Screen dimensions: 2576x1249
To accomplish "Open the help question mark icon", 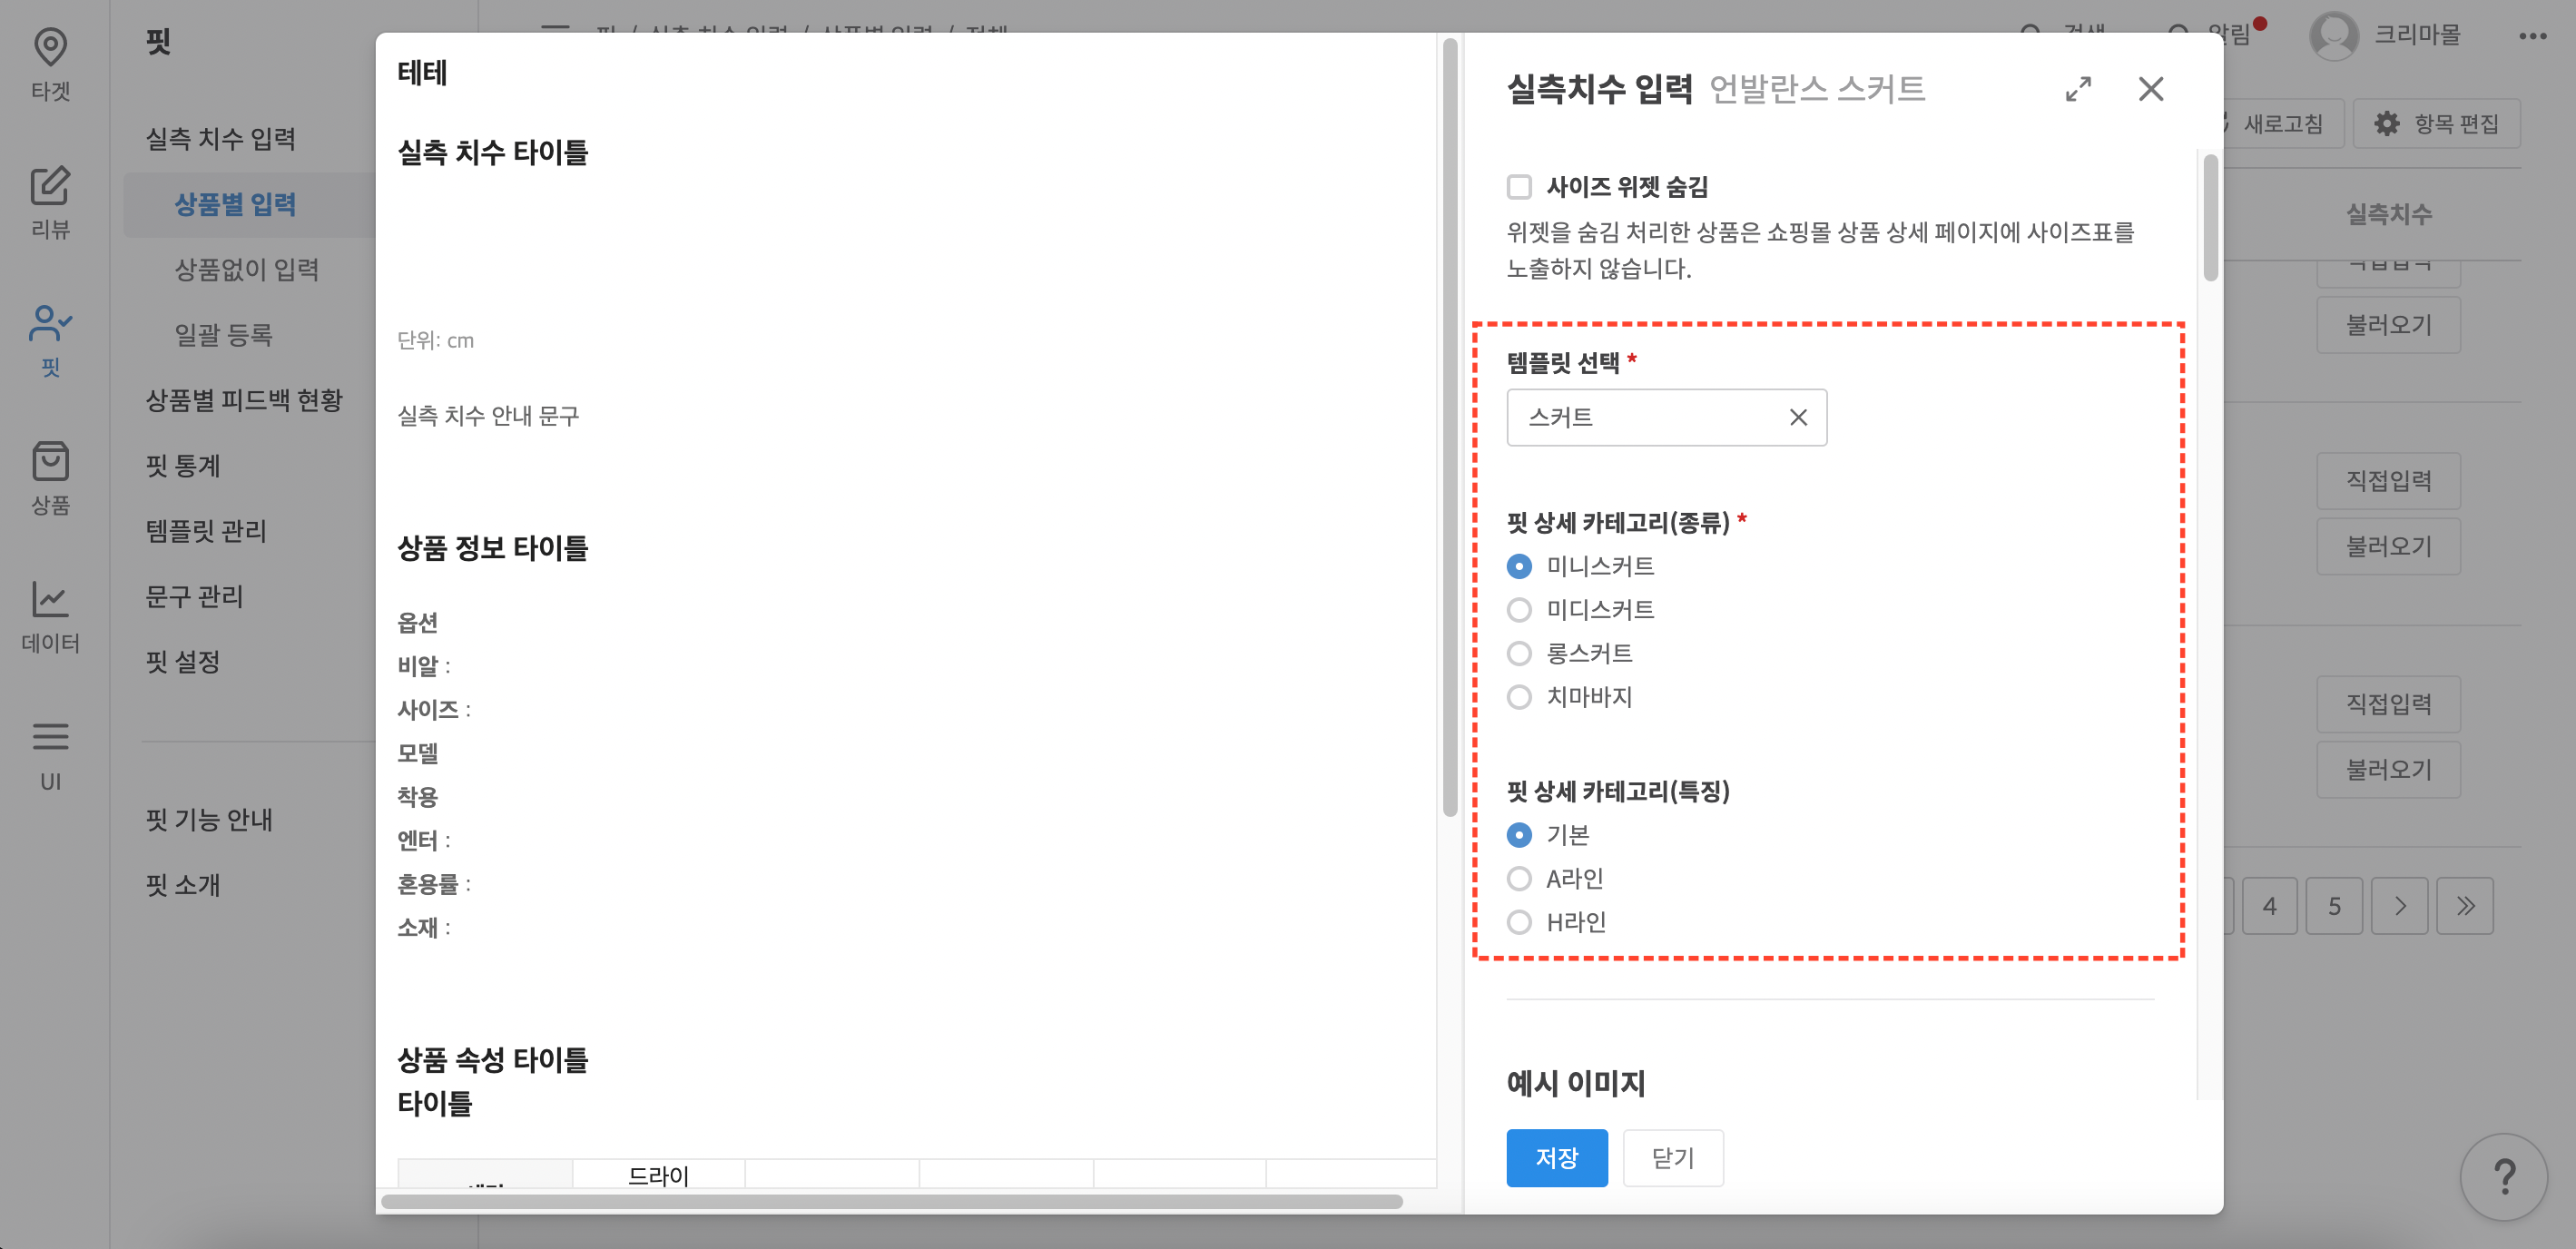I will [2504, 1177].
